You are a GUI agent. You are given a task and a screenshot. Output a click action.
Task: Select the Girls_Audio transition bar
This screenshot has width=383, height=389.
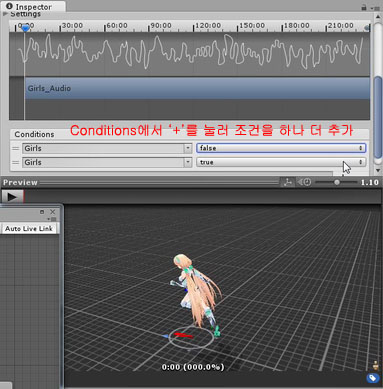[197, 88]
